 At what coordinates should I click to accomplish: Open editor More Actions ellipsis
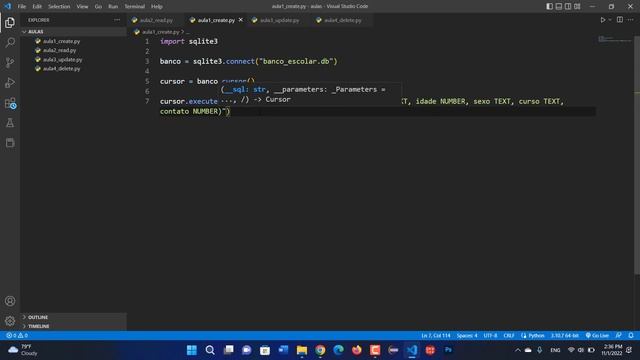[631, 20]
